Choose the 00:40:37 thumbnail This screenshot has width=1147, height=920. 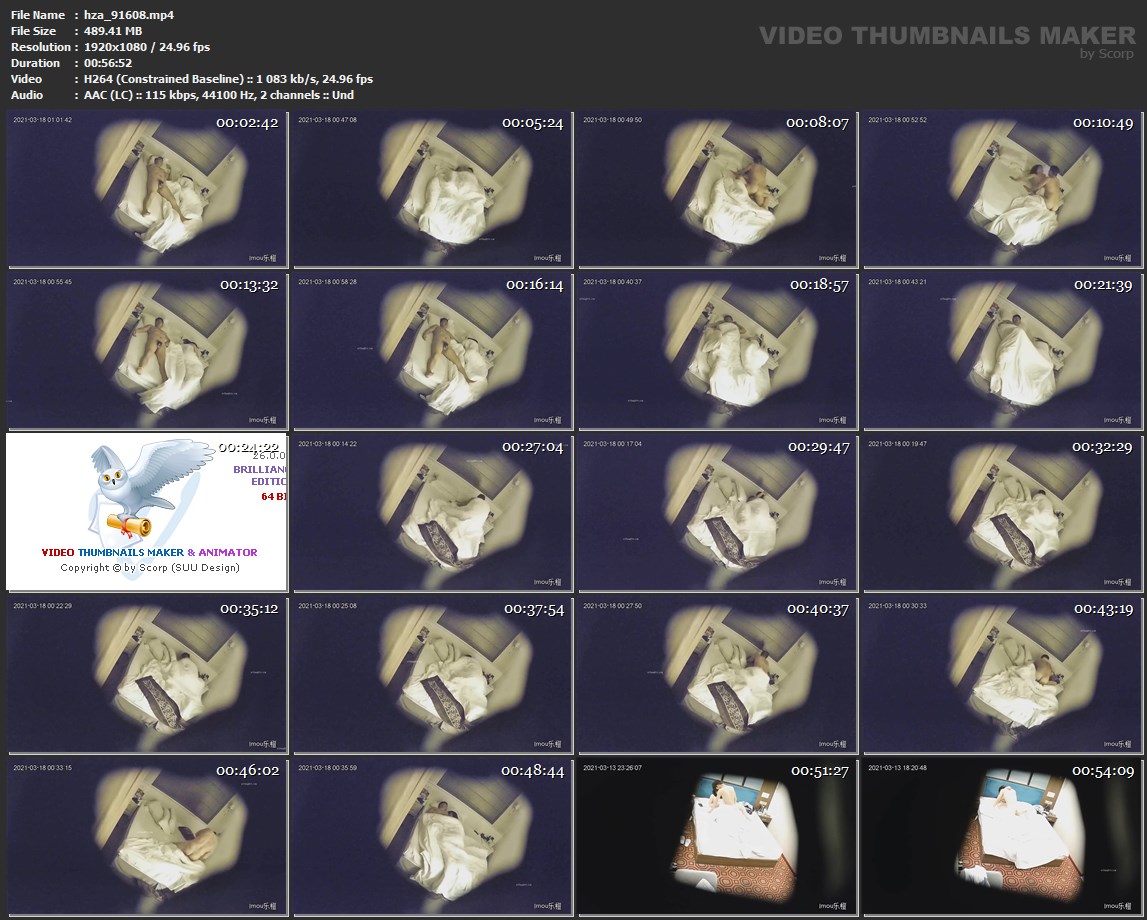coord(717,675)
